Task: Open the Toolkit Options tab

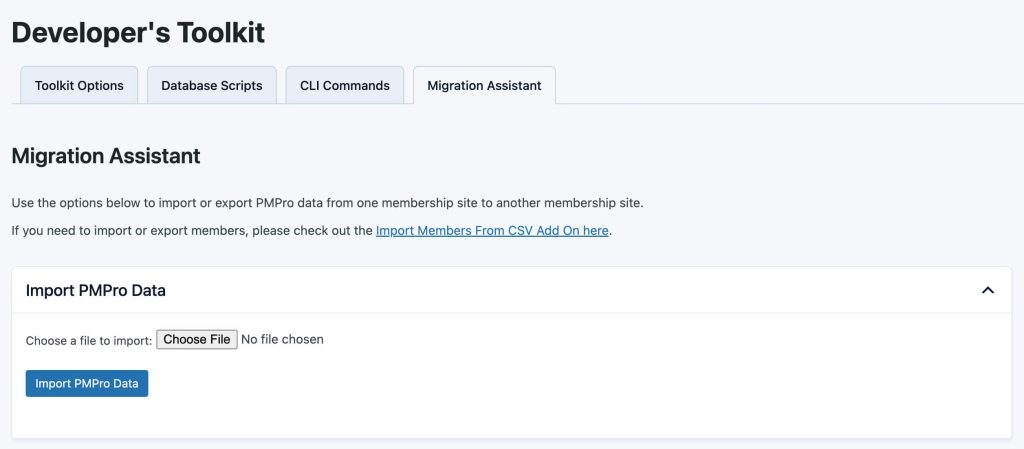Action: (79, 86)
